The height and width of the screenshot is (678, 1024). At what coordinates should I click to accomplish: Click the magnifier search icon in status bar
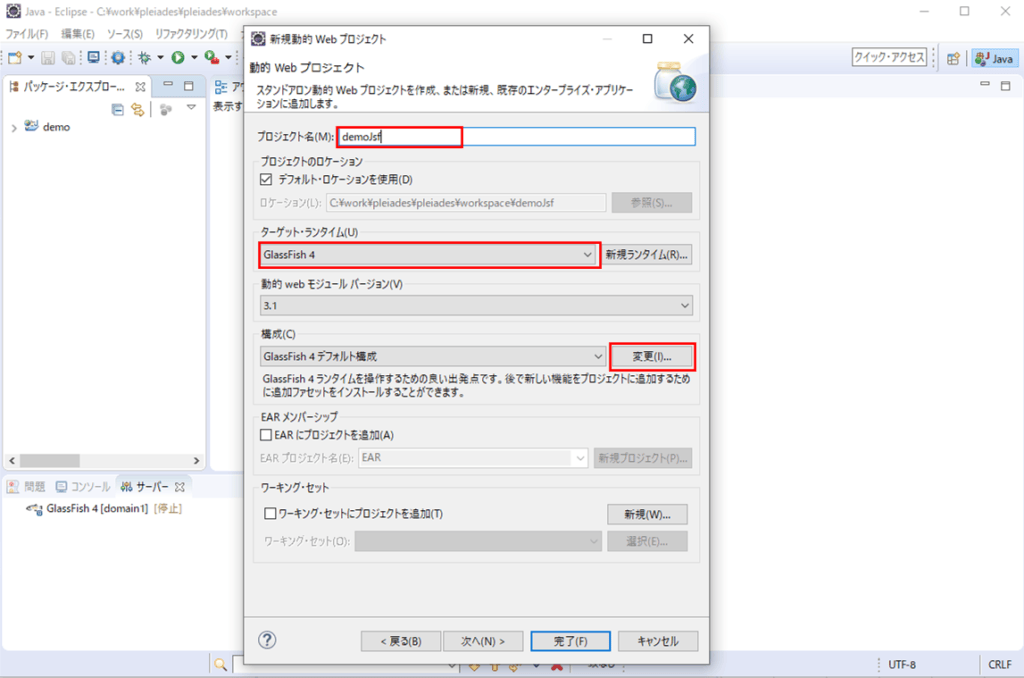coord(221,664)
